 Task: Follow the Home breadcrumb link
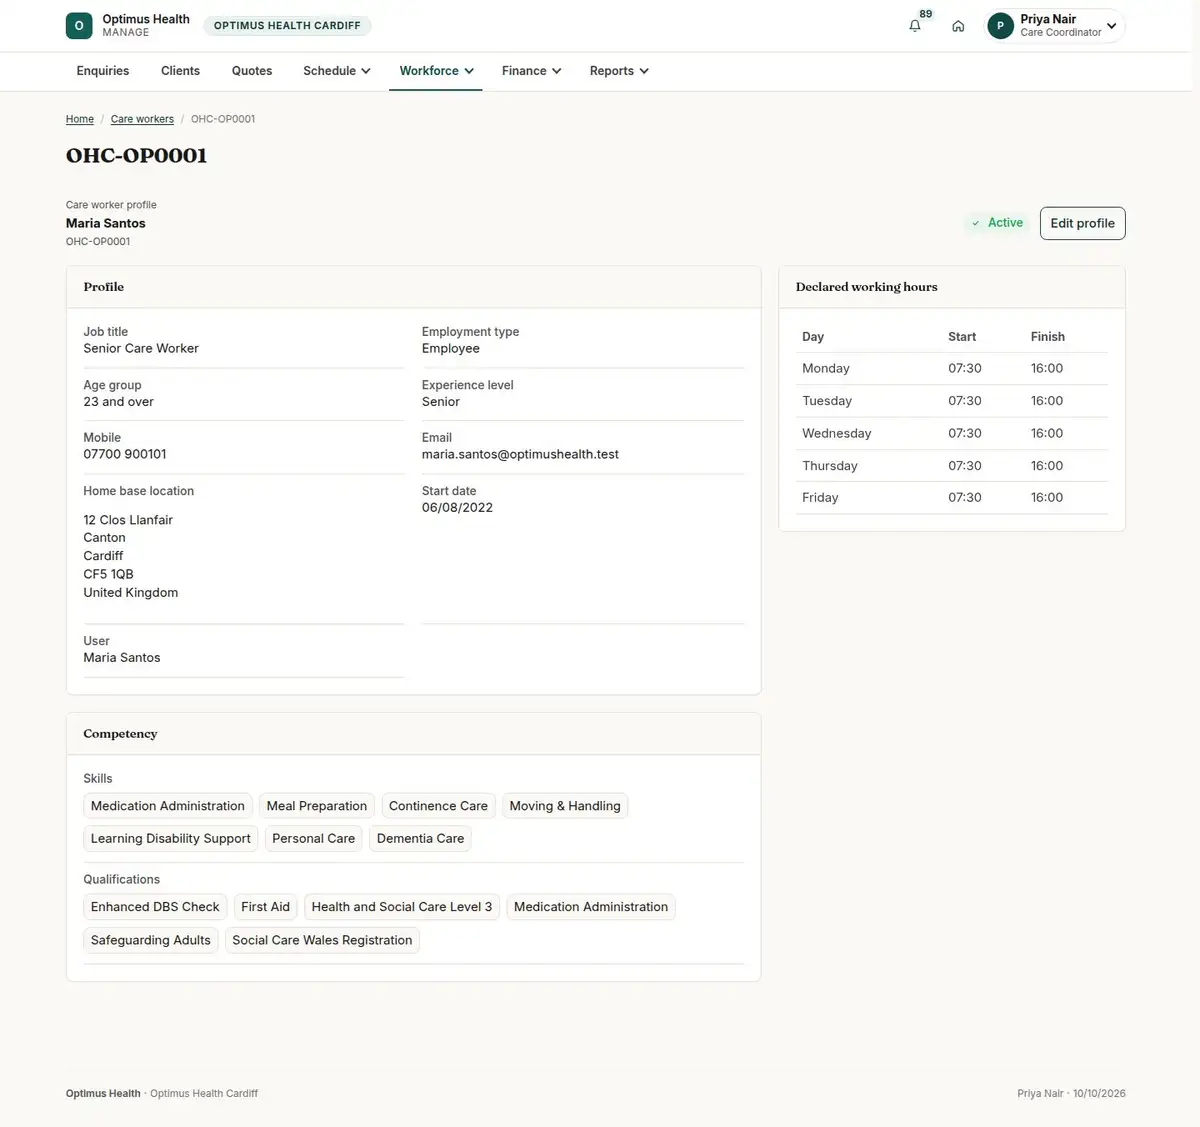click(x=80, y=119)
